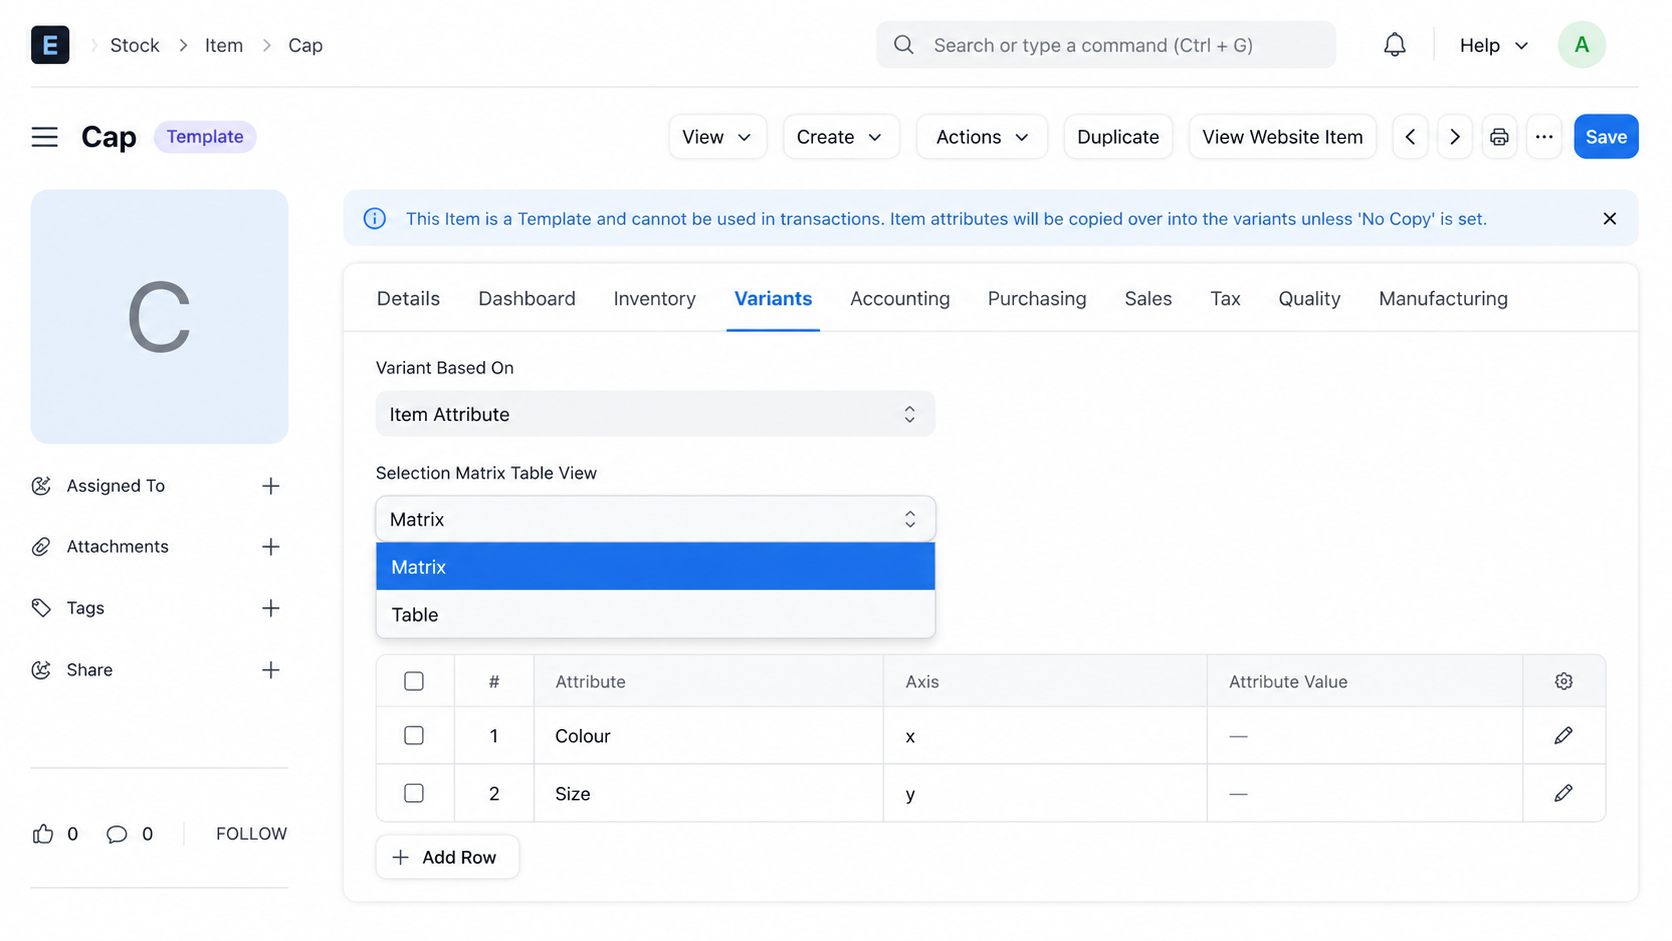Click the search command input
This screenshot has width=1672, height=941.
[x=1106, y=45]
